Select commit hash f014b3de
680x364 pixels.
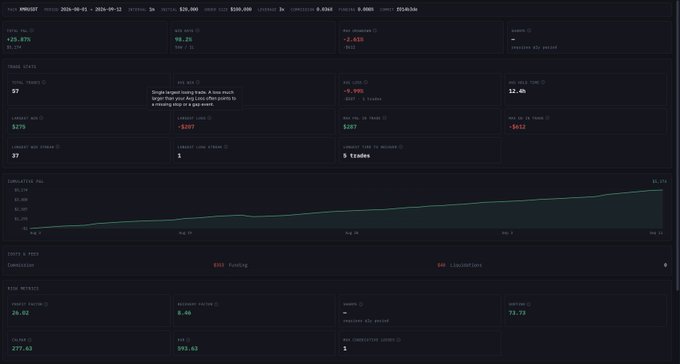(407, 9)
